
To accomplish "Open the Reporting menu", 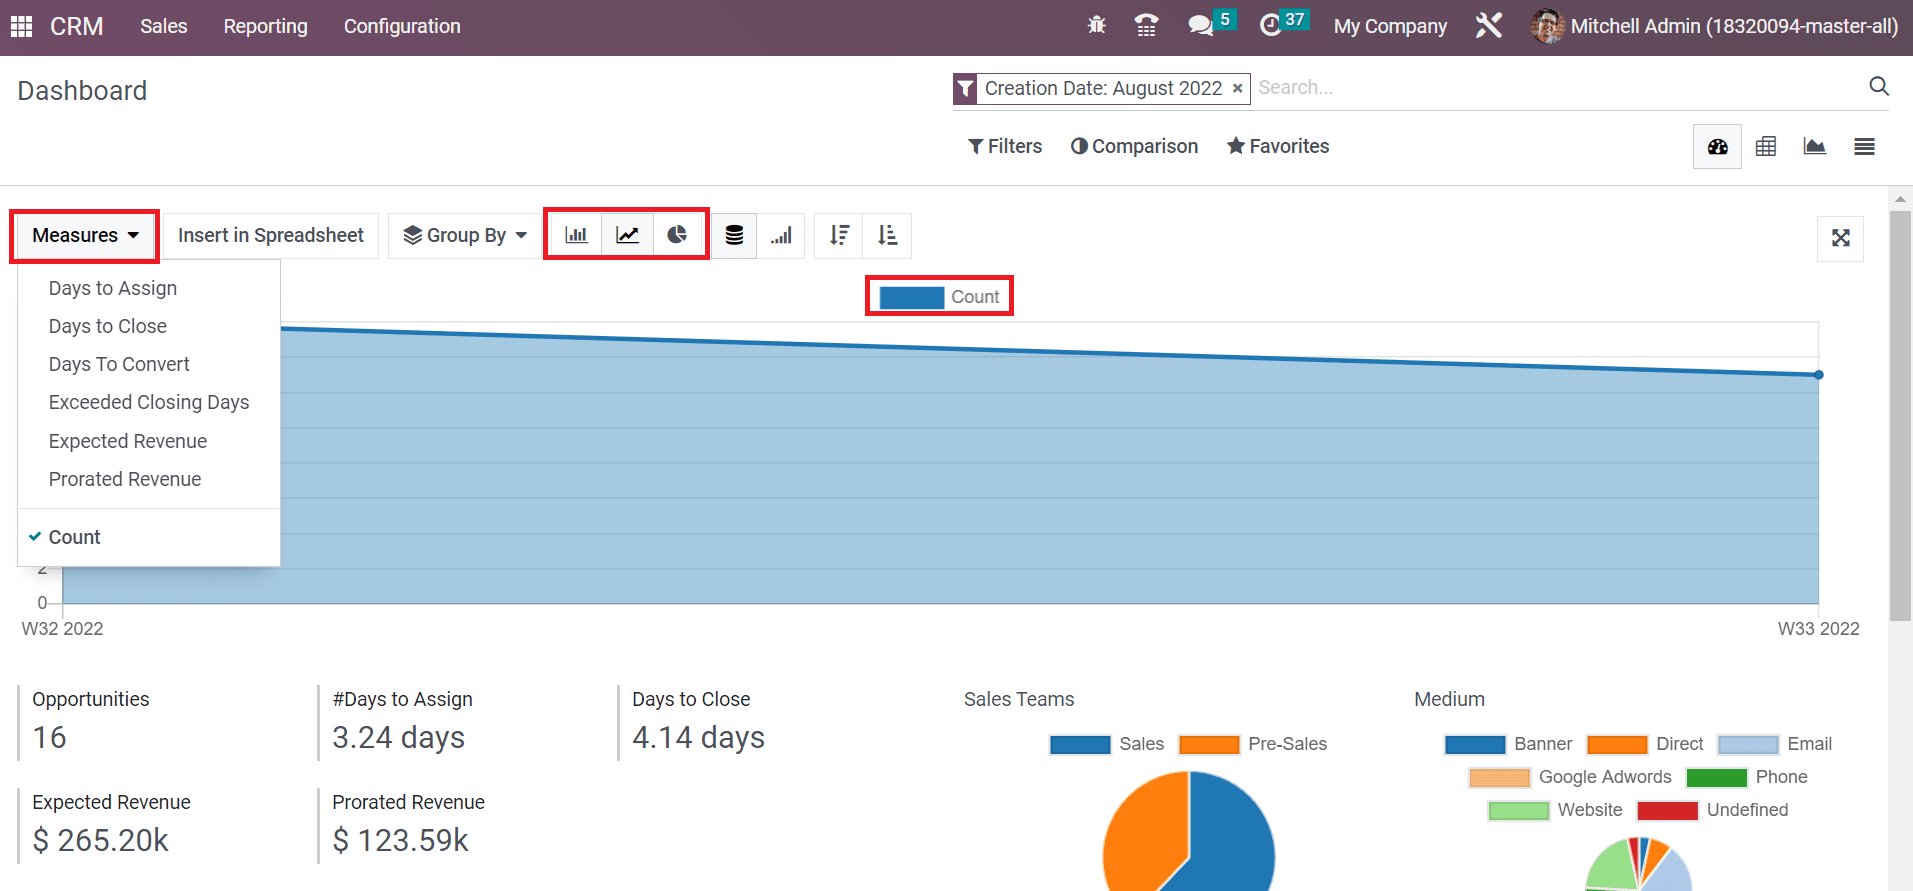I will pyautogui.click(x=265, y=26).
